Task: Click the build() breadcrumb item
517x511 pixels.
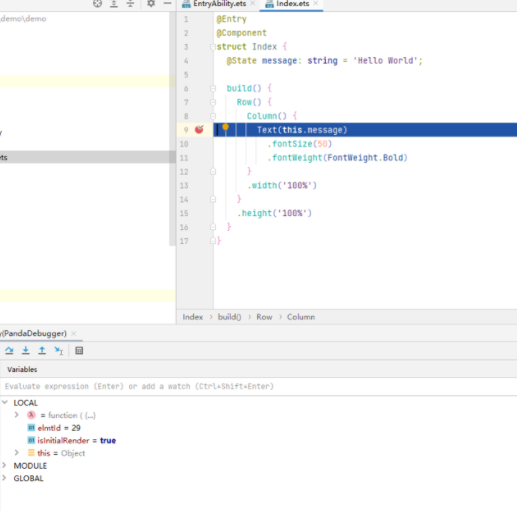Action: click(x=229, y=317)
